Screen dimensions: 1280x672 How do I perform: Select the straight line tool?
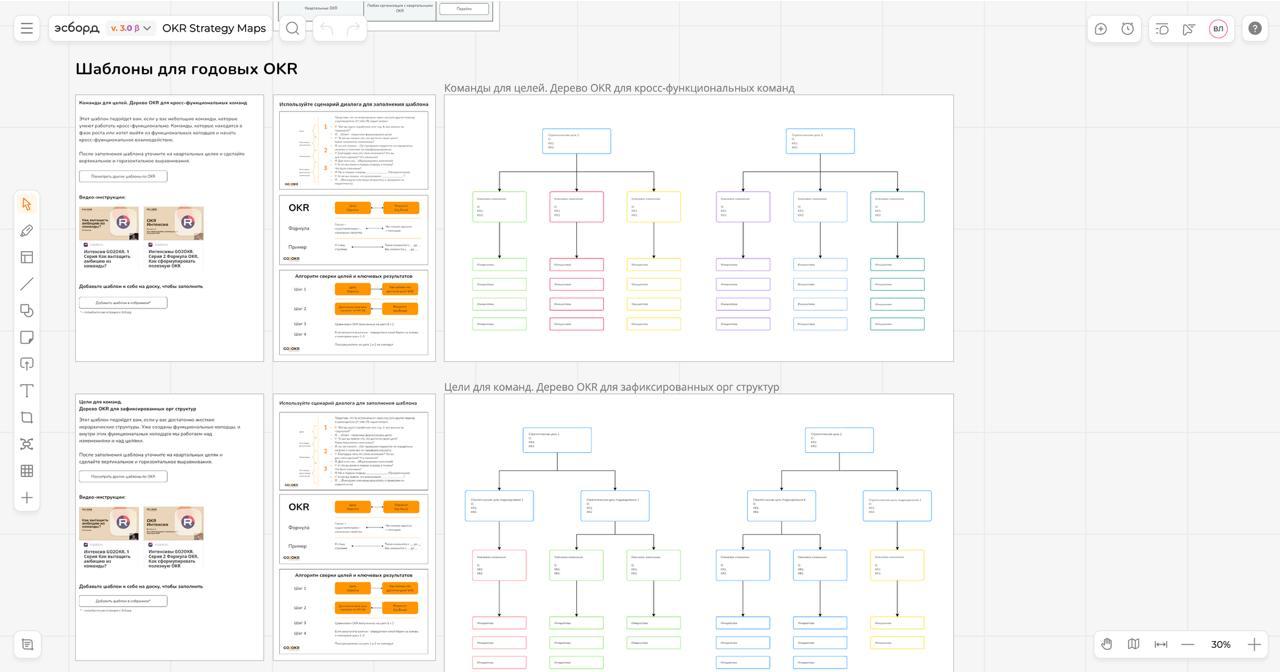coord(27,284)
